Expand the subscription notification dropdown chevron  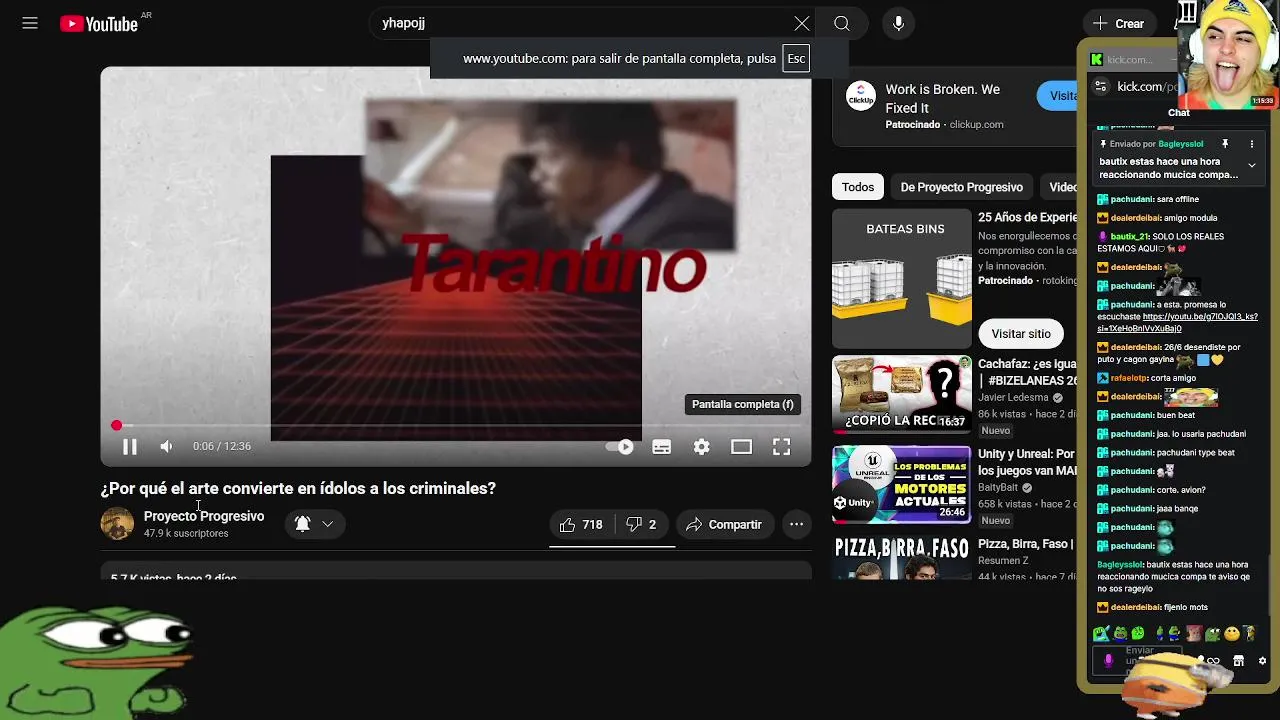pos(327,524)
